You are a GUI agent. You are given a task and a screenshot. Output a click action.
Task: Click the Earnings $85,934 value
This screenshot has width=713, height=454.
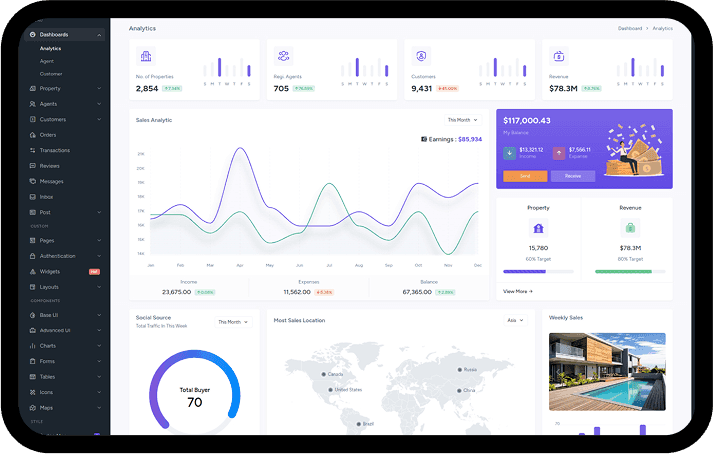(470, 139)
